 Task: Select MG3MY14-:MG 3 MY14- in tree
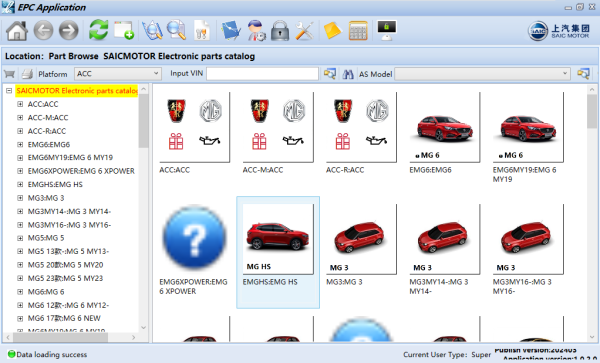click(x=69, y=211)
